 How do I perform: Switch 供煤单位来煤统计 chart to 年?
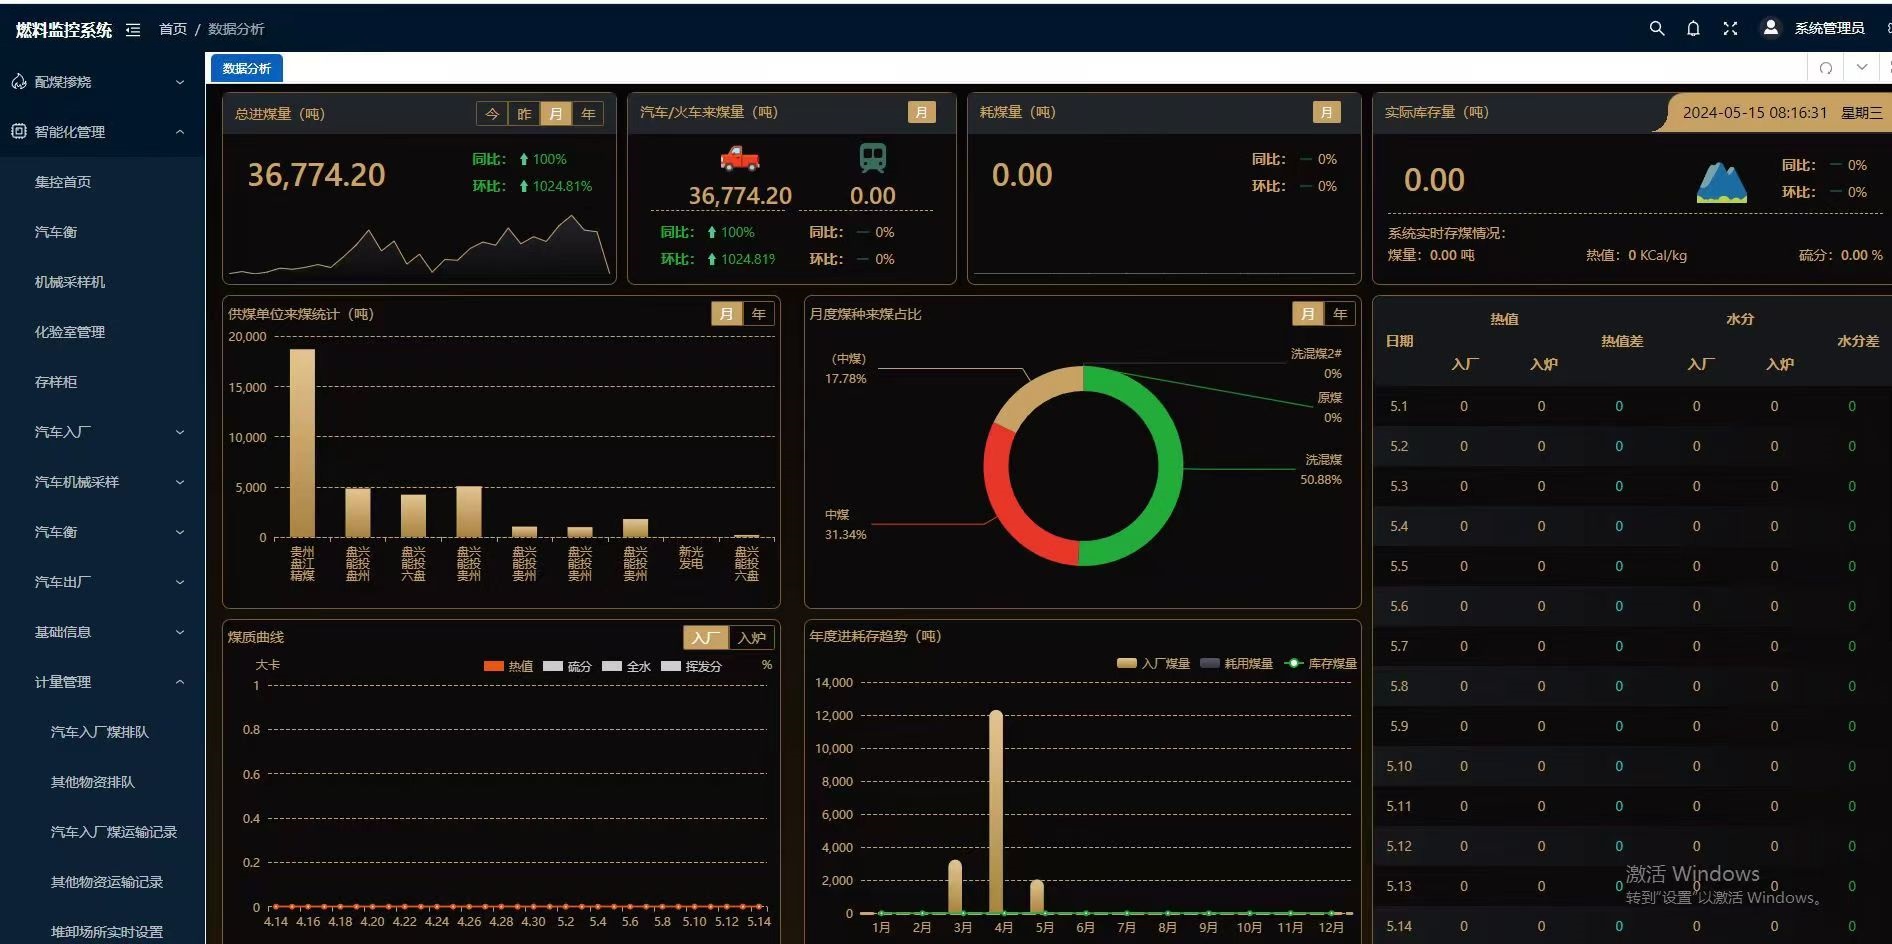pyautogui.click(x=759, y=314)
